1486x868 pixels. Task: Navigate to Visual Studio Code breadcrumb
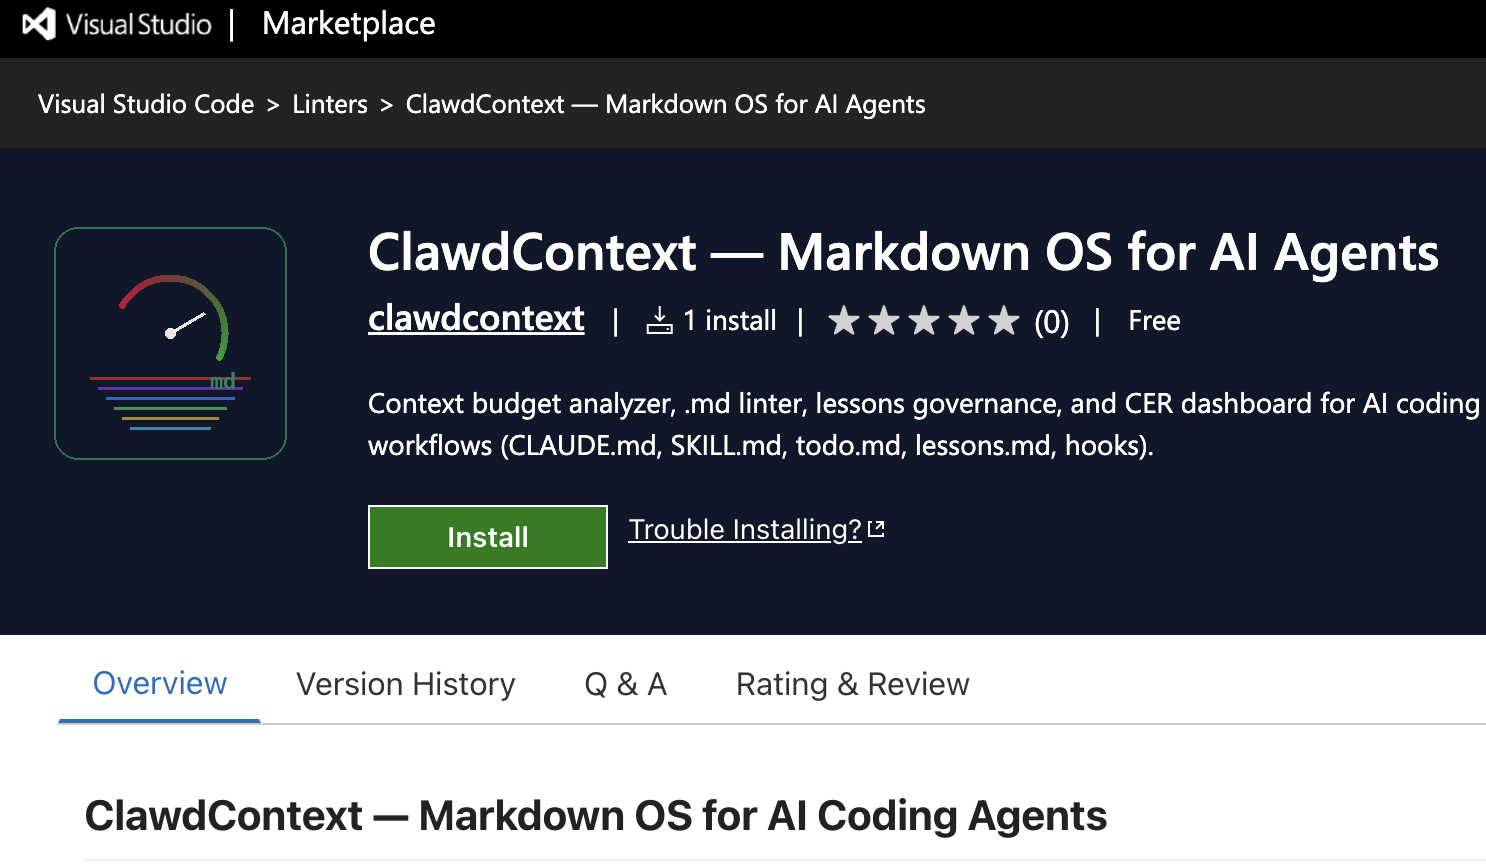(x=146, y=104)
